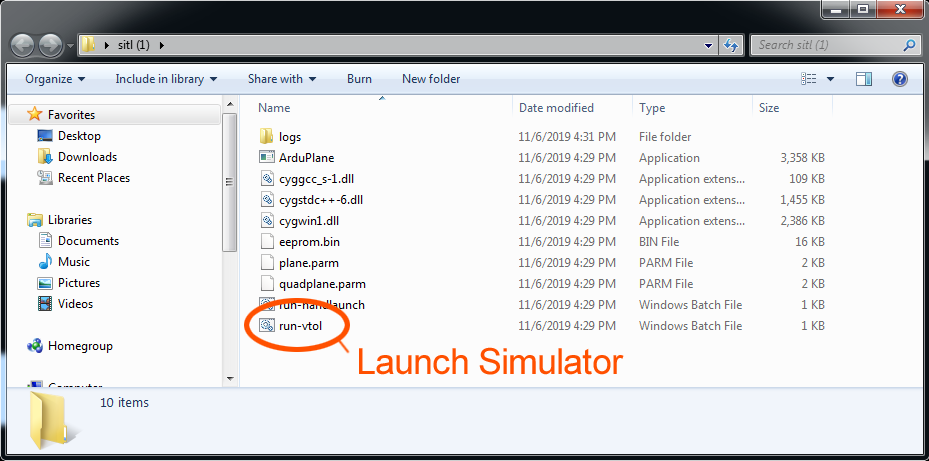Select quadplane.parm file
This screenshot has width=929, height=461.
(x=322, y=284)
